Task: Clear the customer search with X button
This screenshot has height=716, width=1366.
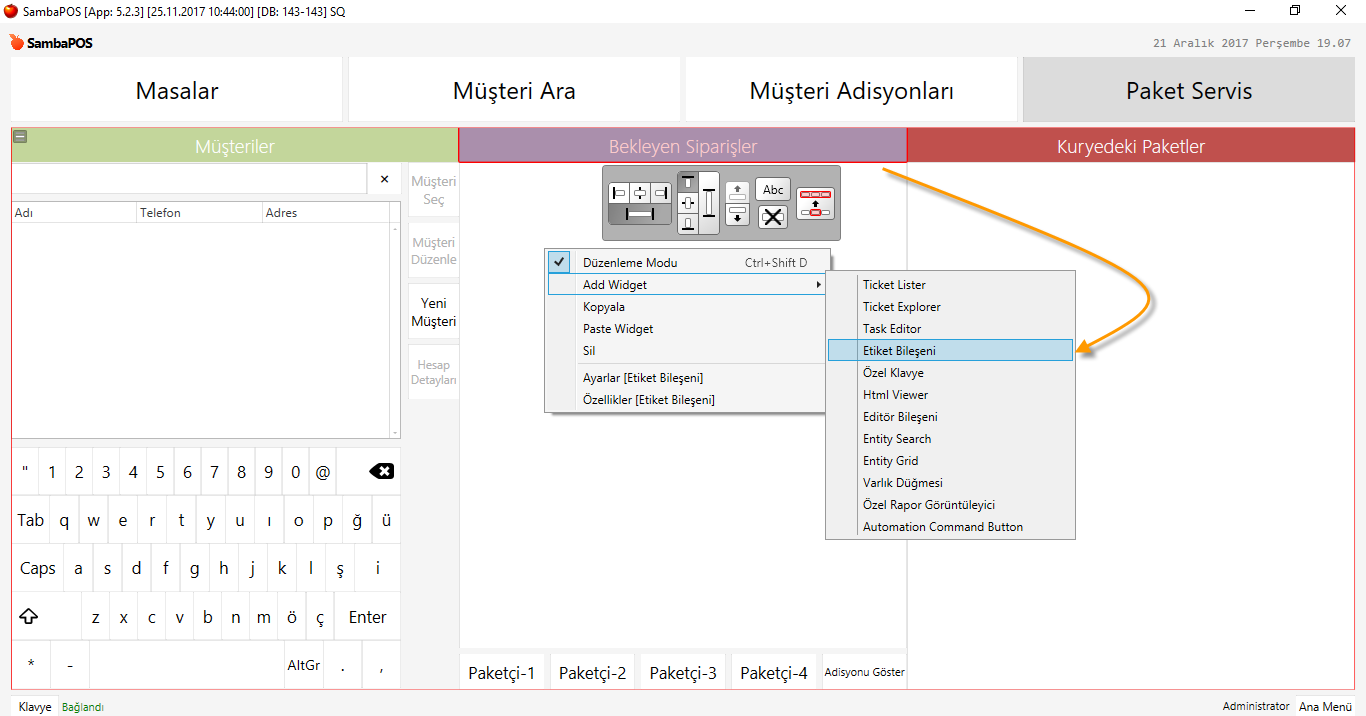Action: coord(384,179)
